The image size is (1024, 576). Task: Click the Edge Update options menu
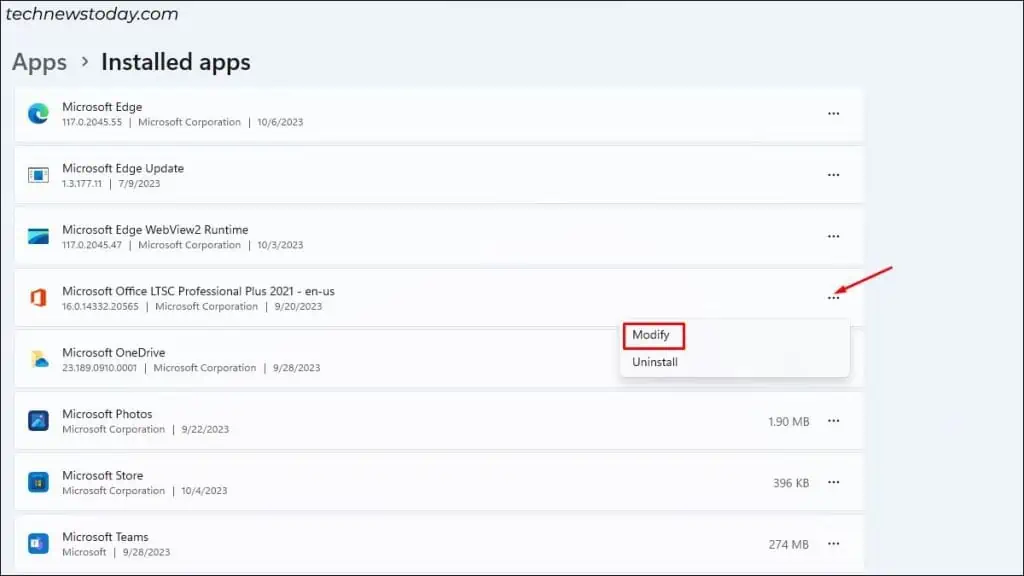click(x=834, y=174)
